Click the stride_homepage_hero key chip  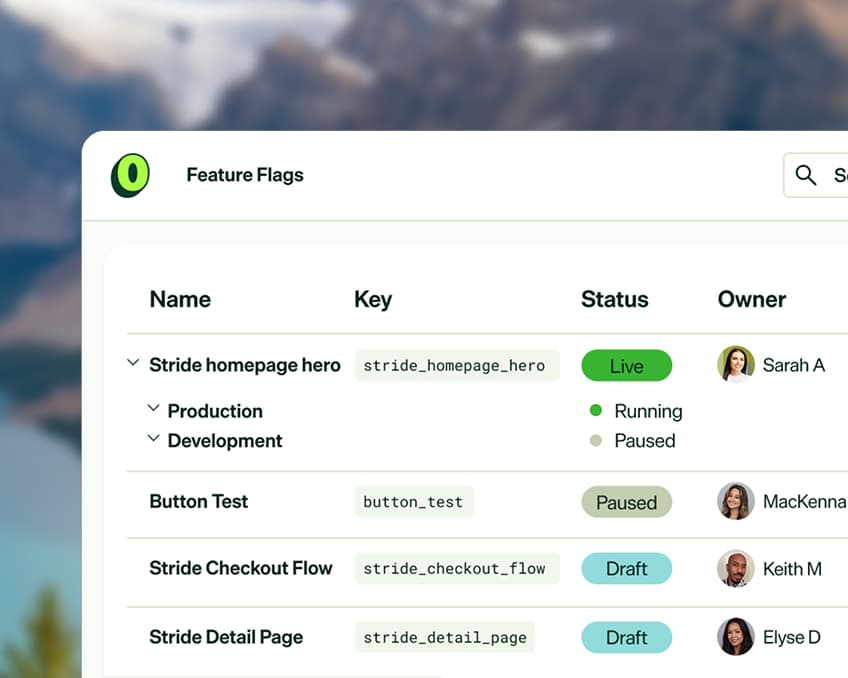[x=457, y=365]
